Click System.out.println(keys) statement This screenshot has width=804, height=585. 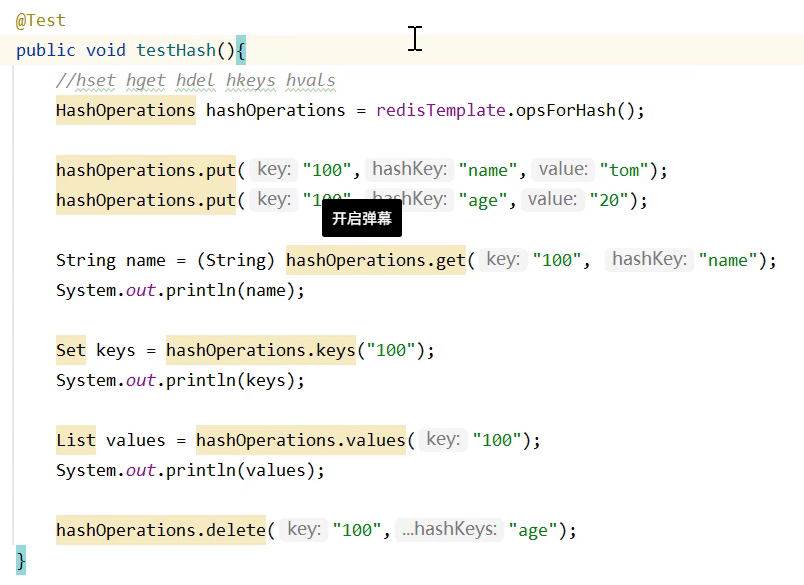coord(180,380)
